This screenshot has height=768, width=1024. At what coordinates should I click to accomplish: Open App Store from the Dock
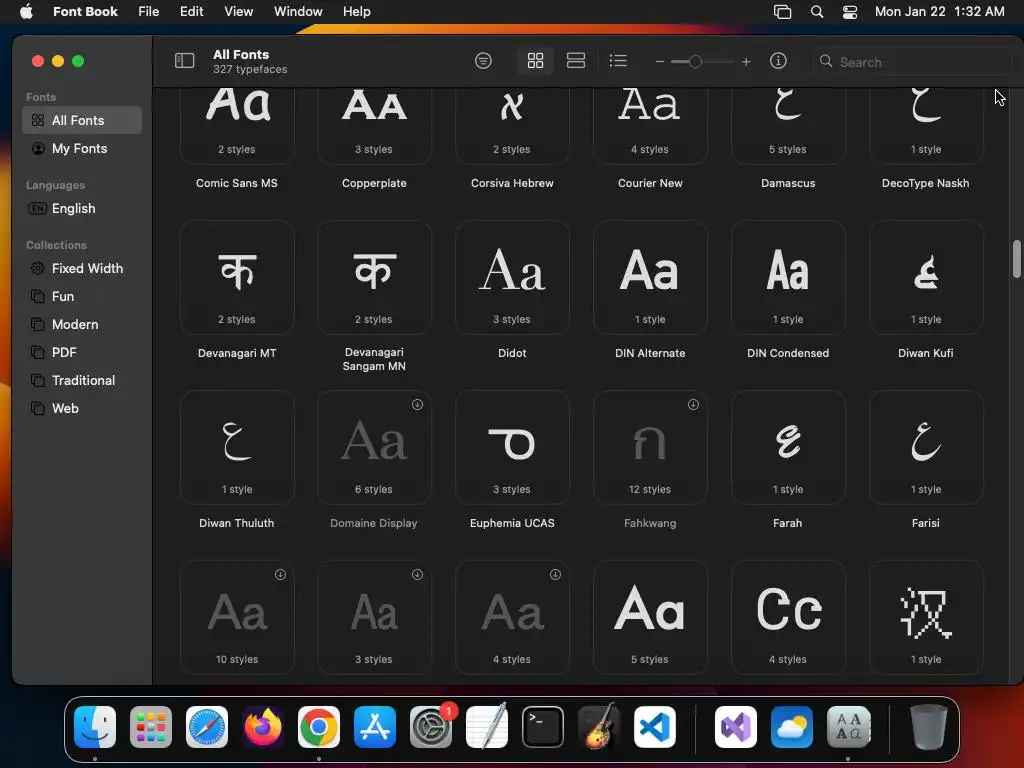point(375,727)
